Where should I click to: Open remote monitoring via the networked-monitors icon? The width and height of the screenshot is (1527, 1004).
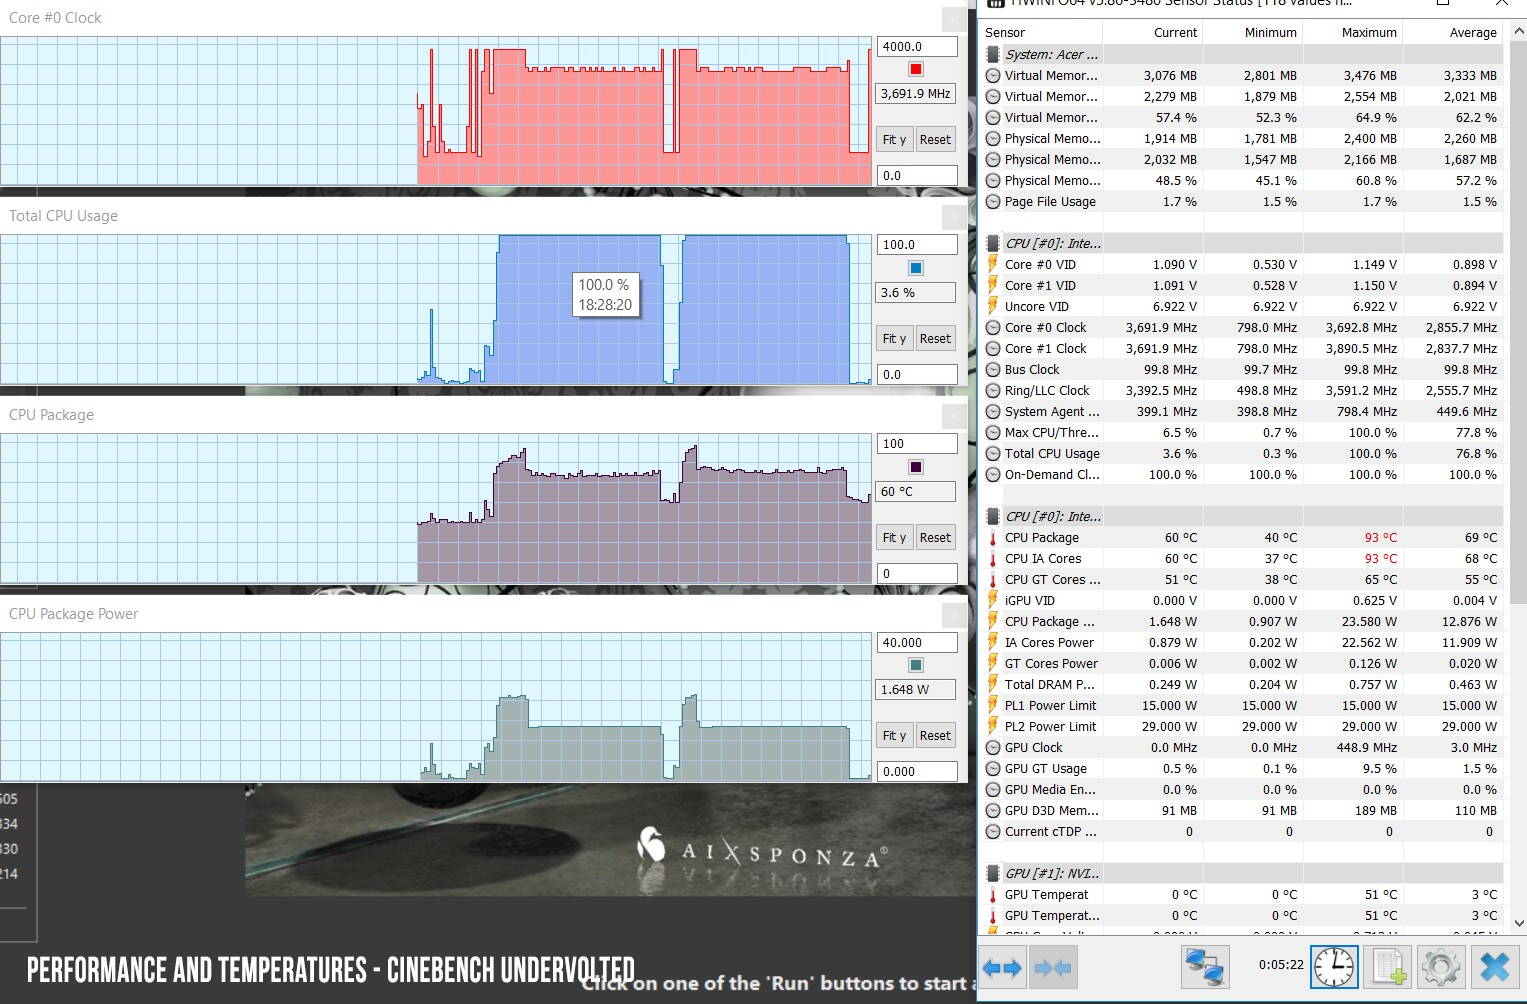[x=1204, y=966]
